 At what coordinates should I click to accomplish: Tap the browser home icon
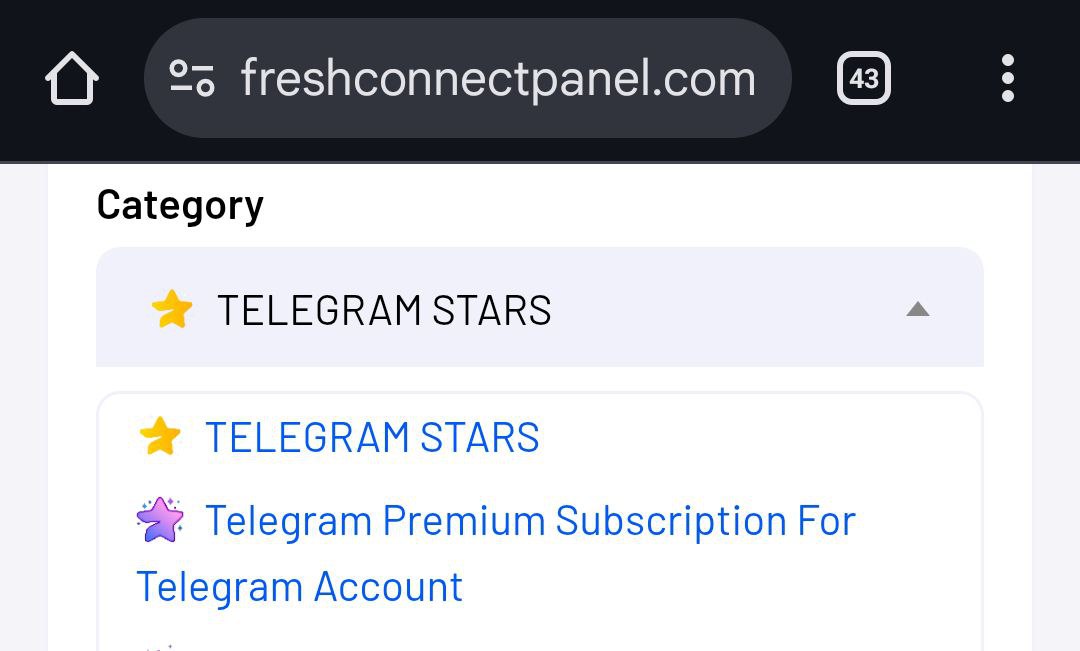(72, 78)
